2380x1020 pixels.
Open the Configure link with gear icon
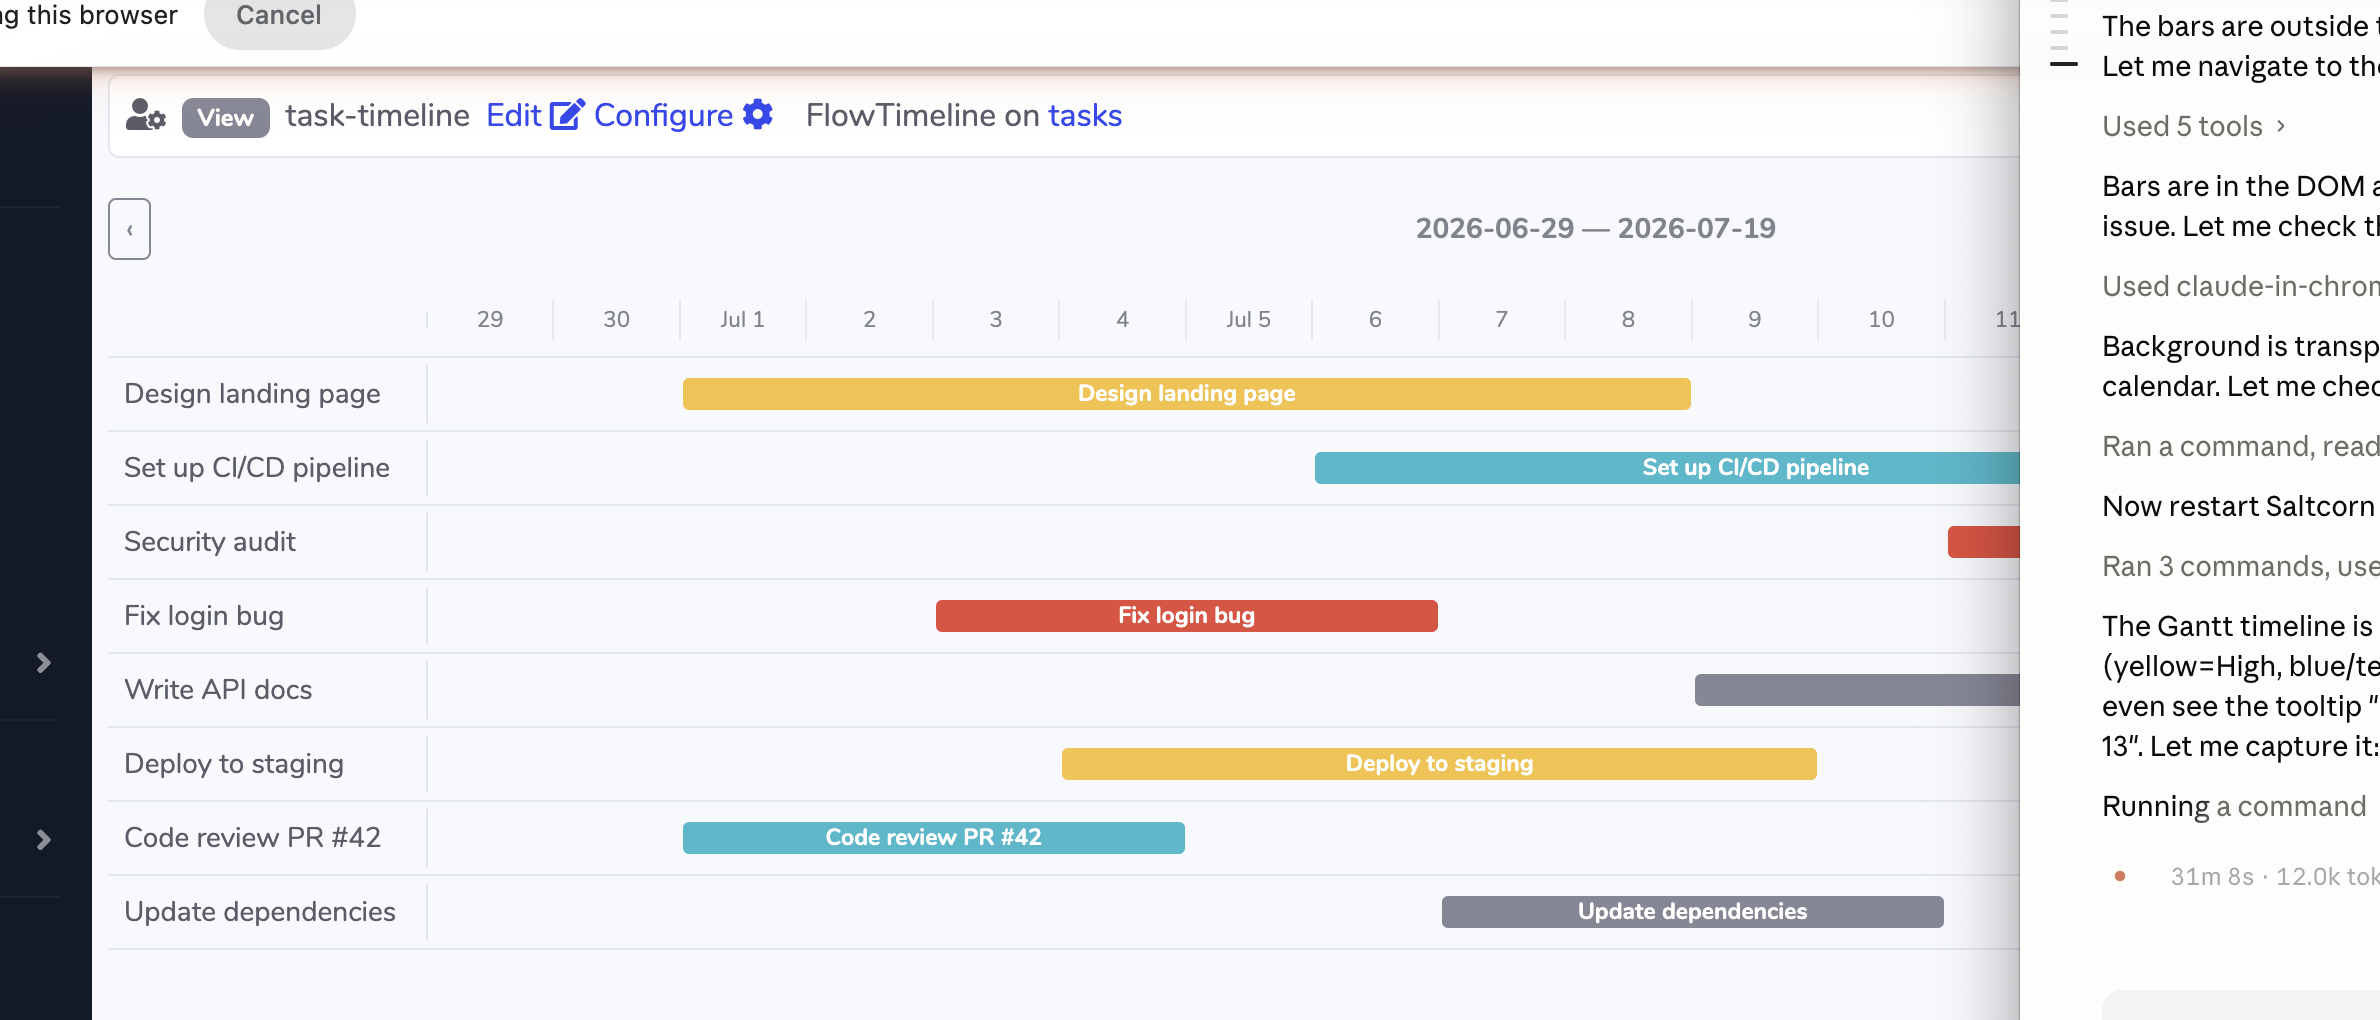684,116
